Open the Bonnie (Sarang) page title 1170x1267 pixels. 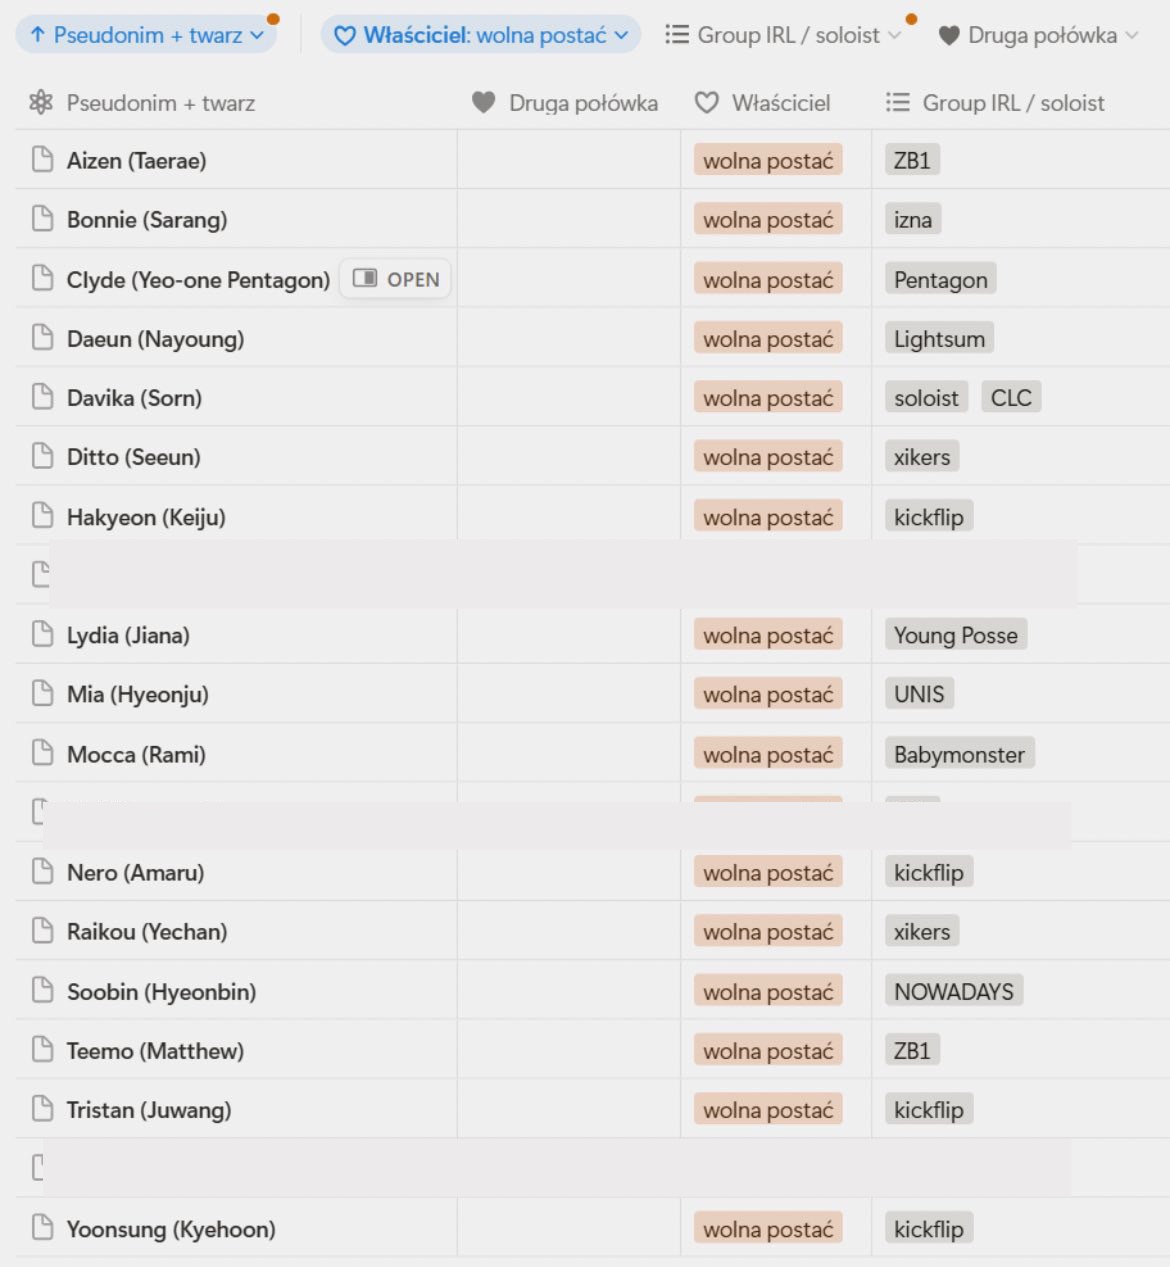pyautogui.click(x=147, y=219)
